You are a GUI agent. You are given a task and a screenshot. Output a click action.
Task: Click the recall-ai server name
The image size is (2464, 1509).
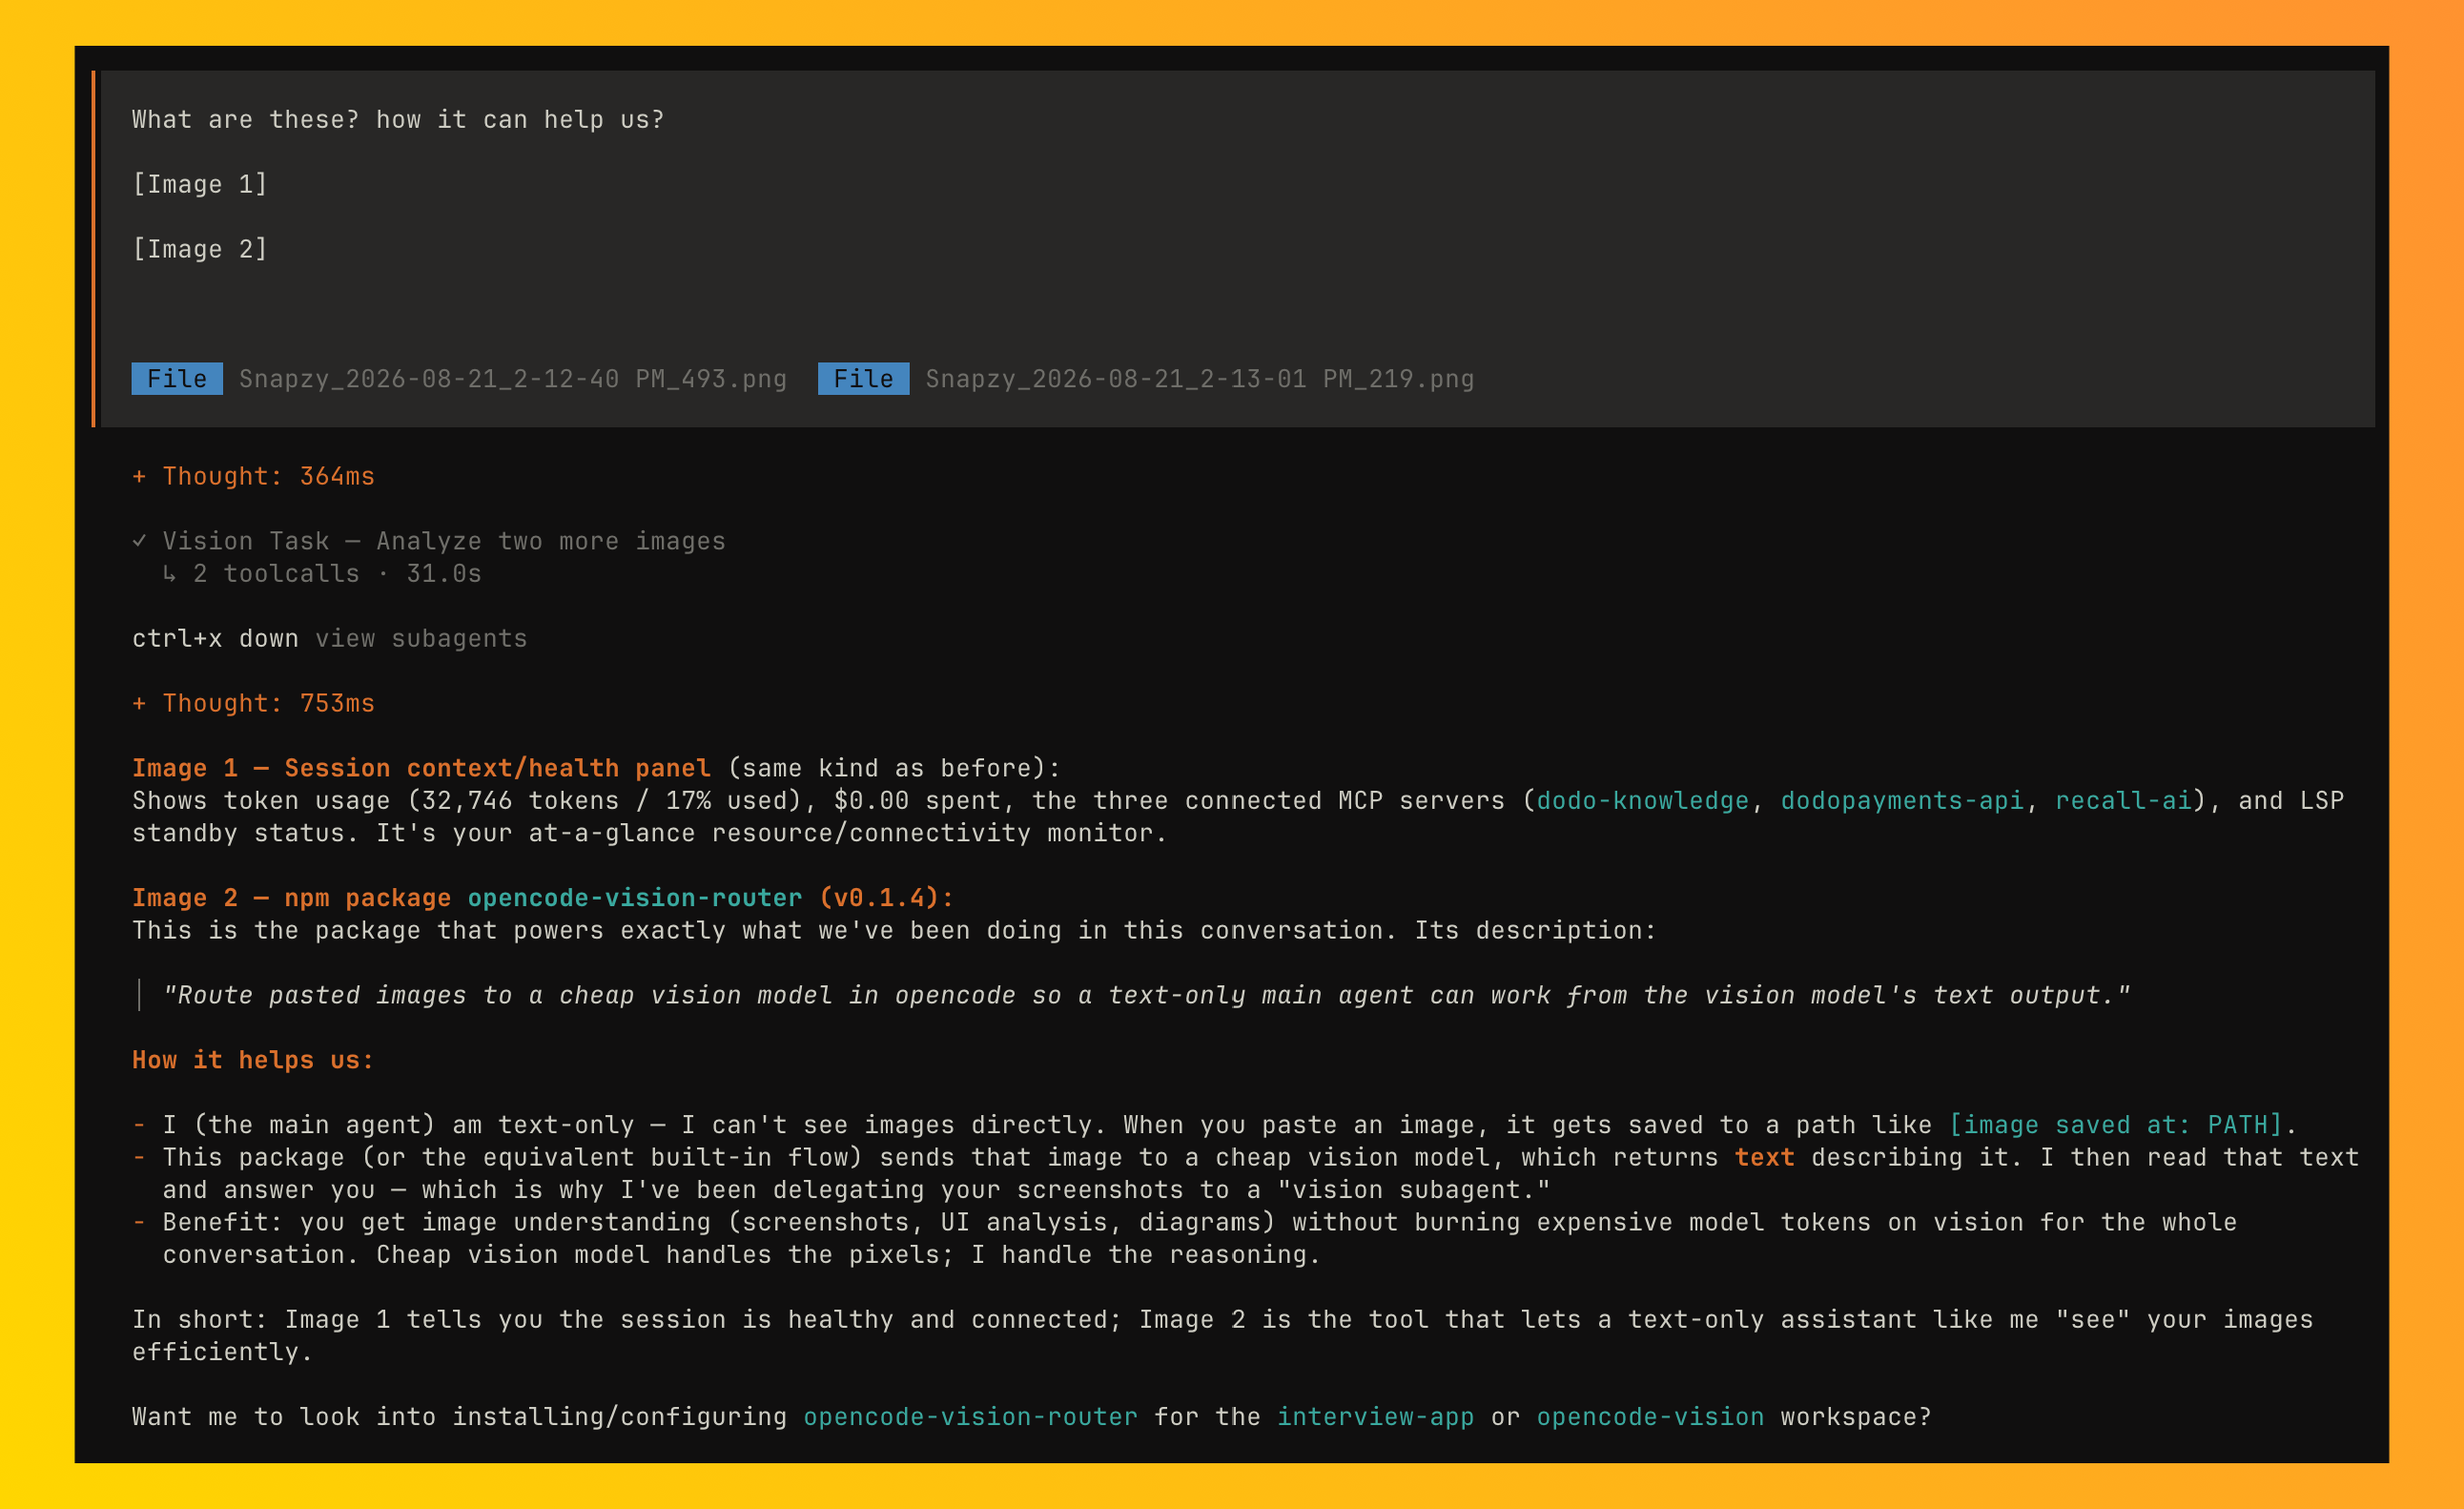(x=2123, y=801)
